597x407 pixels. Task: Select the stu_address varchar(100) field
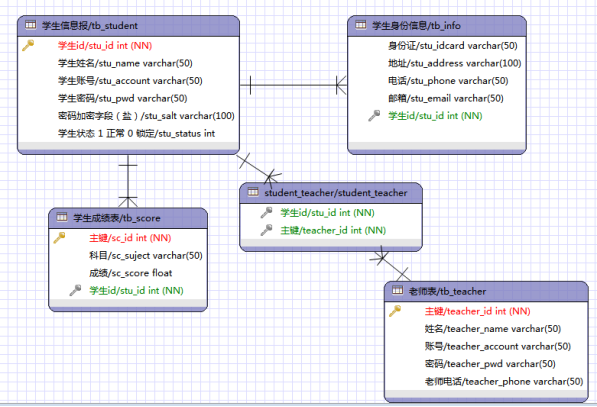(455, 63)
